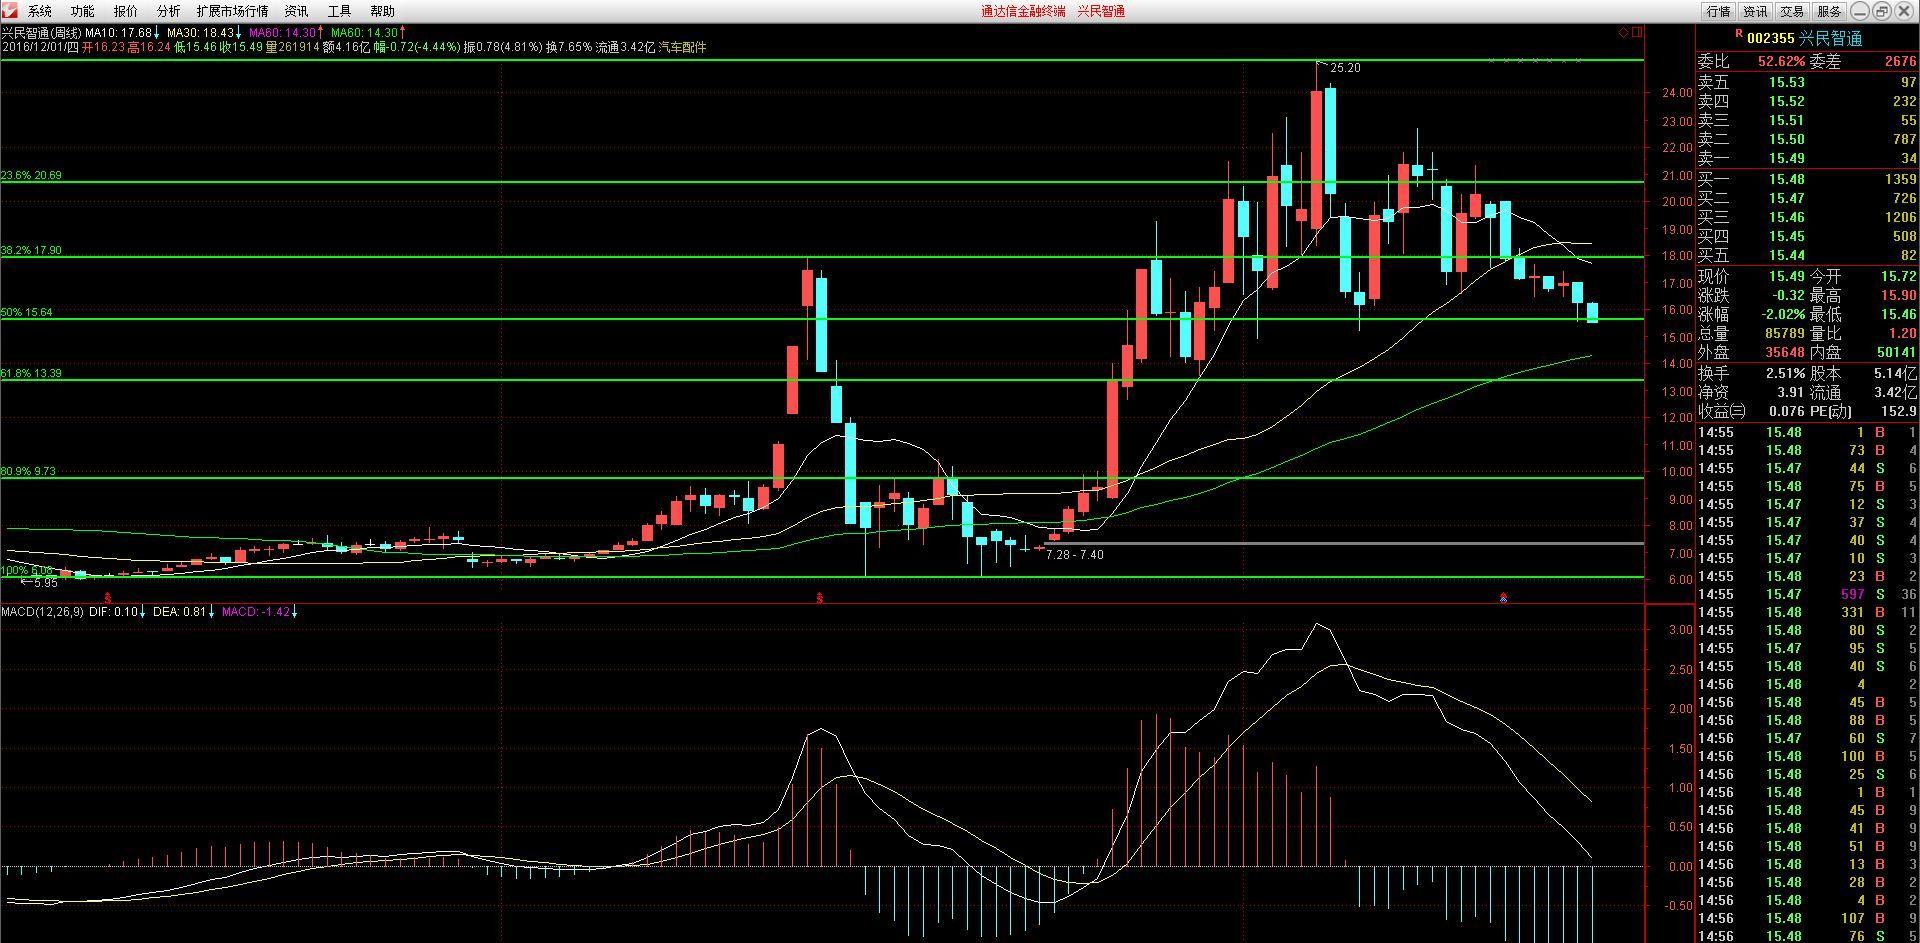Click the 服务 button at top right

click(x=1829, y=11)
